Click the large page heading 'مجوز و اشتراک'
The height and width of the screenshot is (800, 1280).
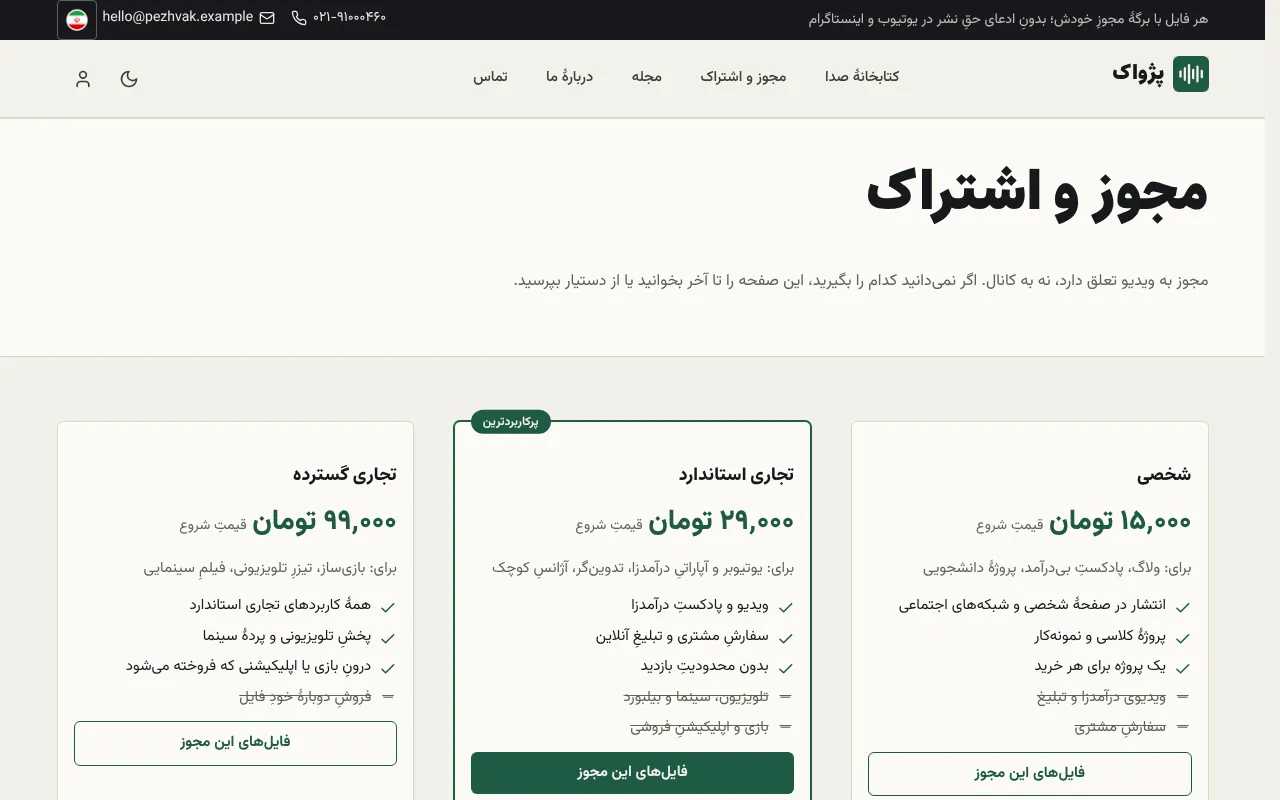click(x=1037, y=191)
